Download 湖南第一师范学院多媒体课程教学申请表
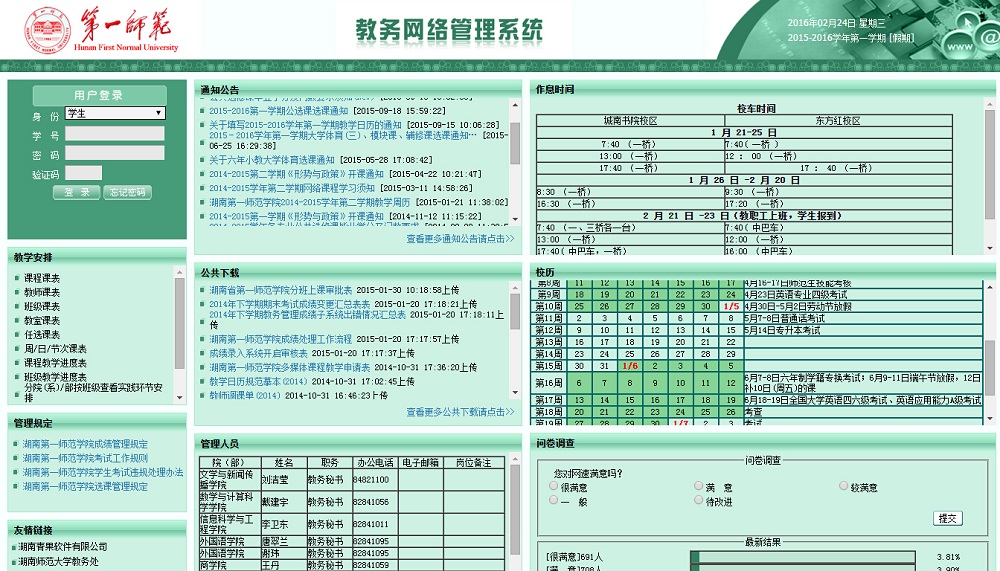This screenshot has width=1000, height=571. 290,367
